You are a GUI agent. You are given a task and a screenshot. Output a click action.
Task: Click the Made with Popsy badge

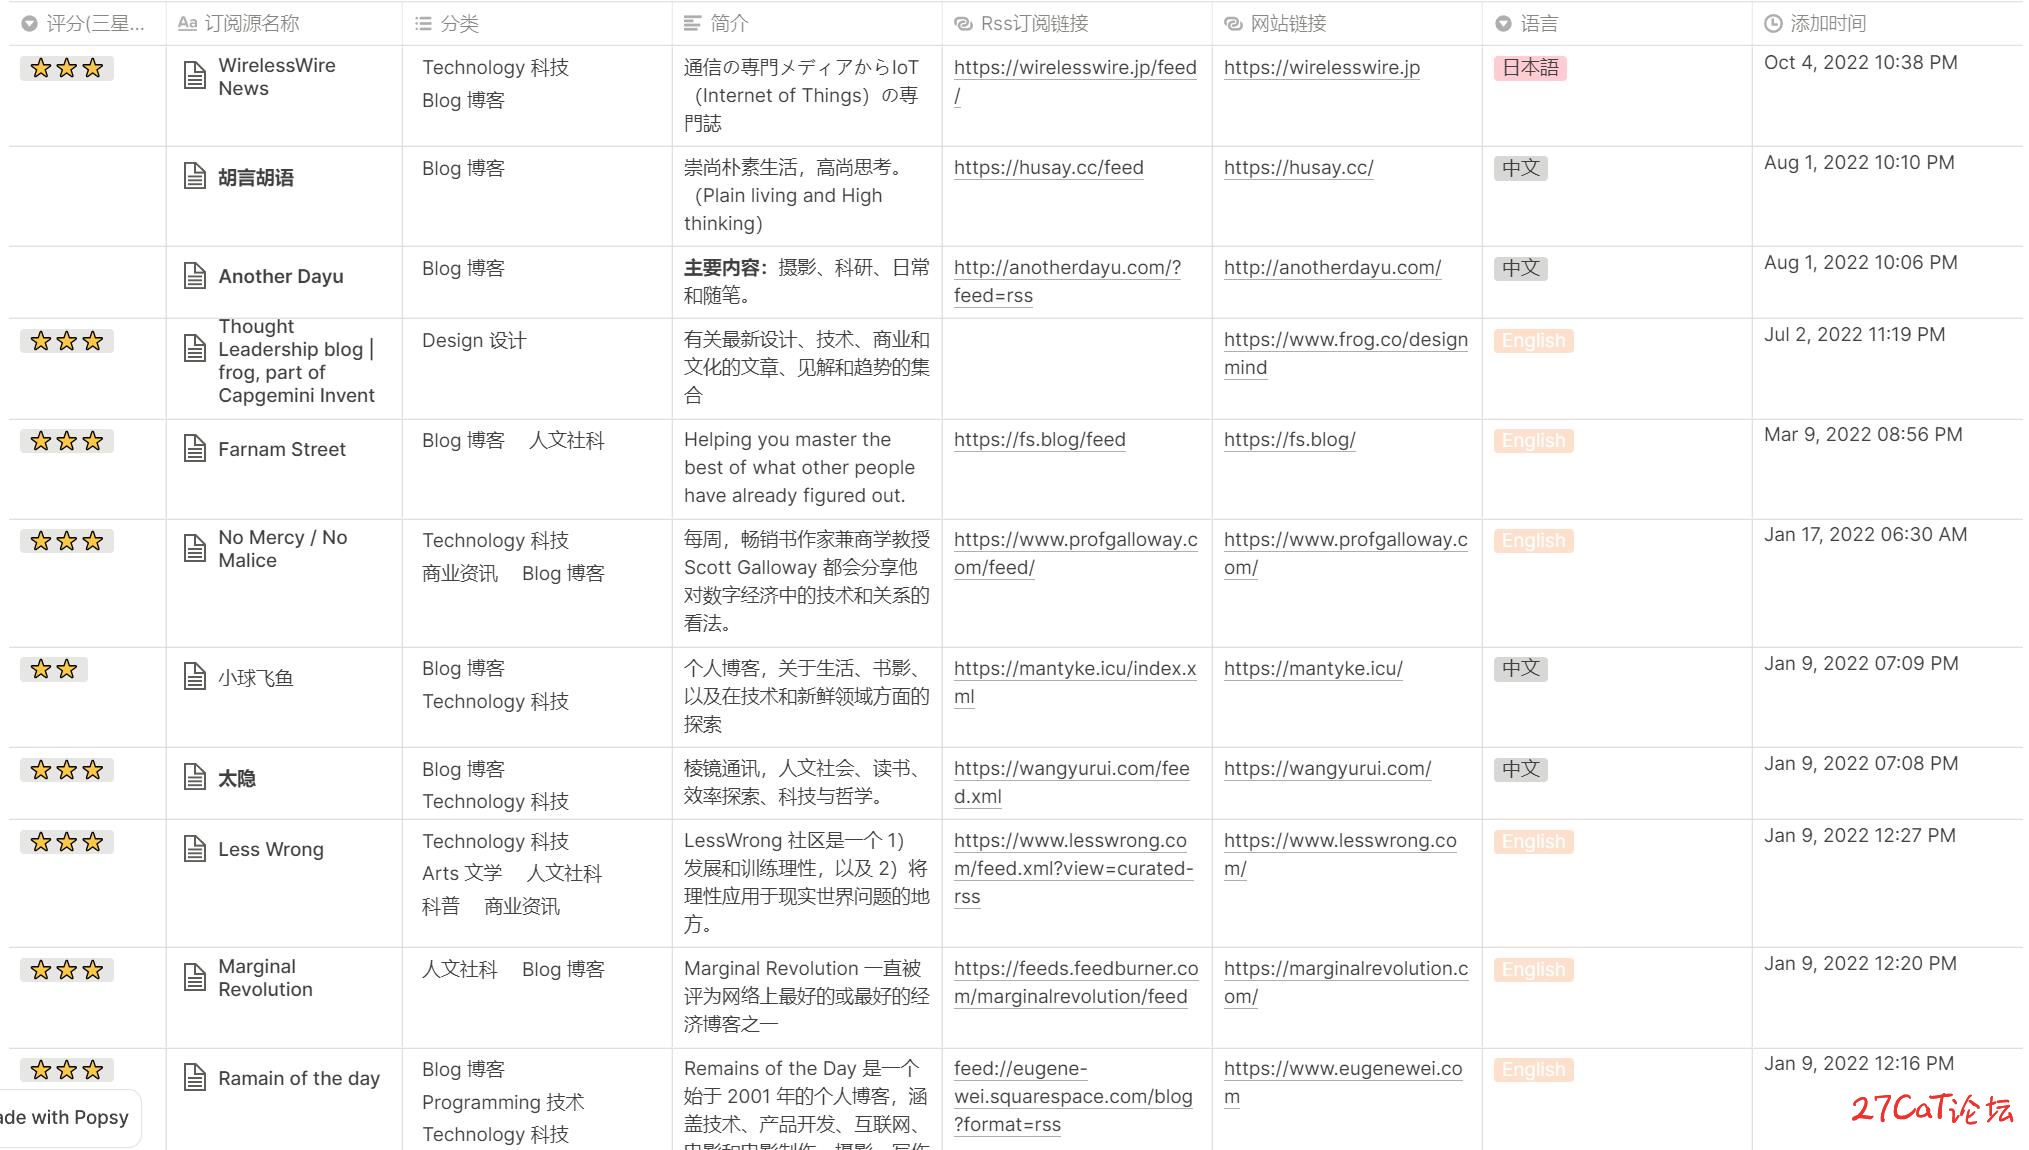coord(64,1117)
